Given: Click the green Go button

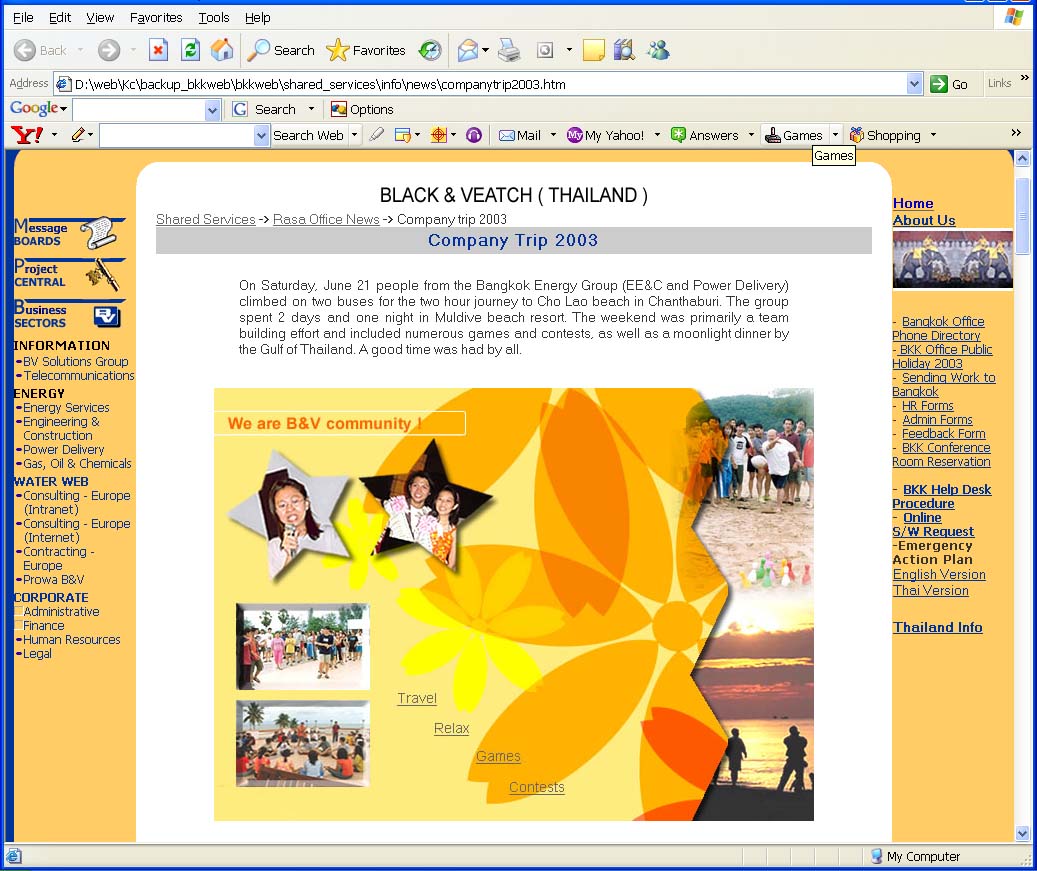Looking at the screenshot, I should (x=948, y=84).
